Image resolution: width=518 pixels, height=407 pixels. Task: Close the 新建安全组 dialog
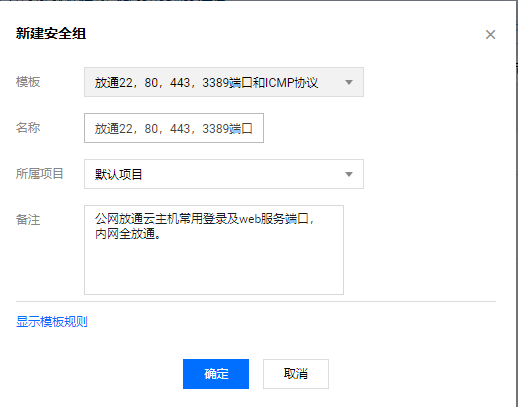tap(490, 34)
